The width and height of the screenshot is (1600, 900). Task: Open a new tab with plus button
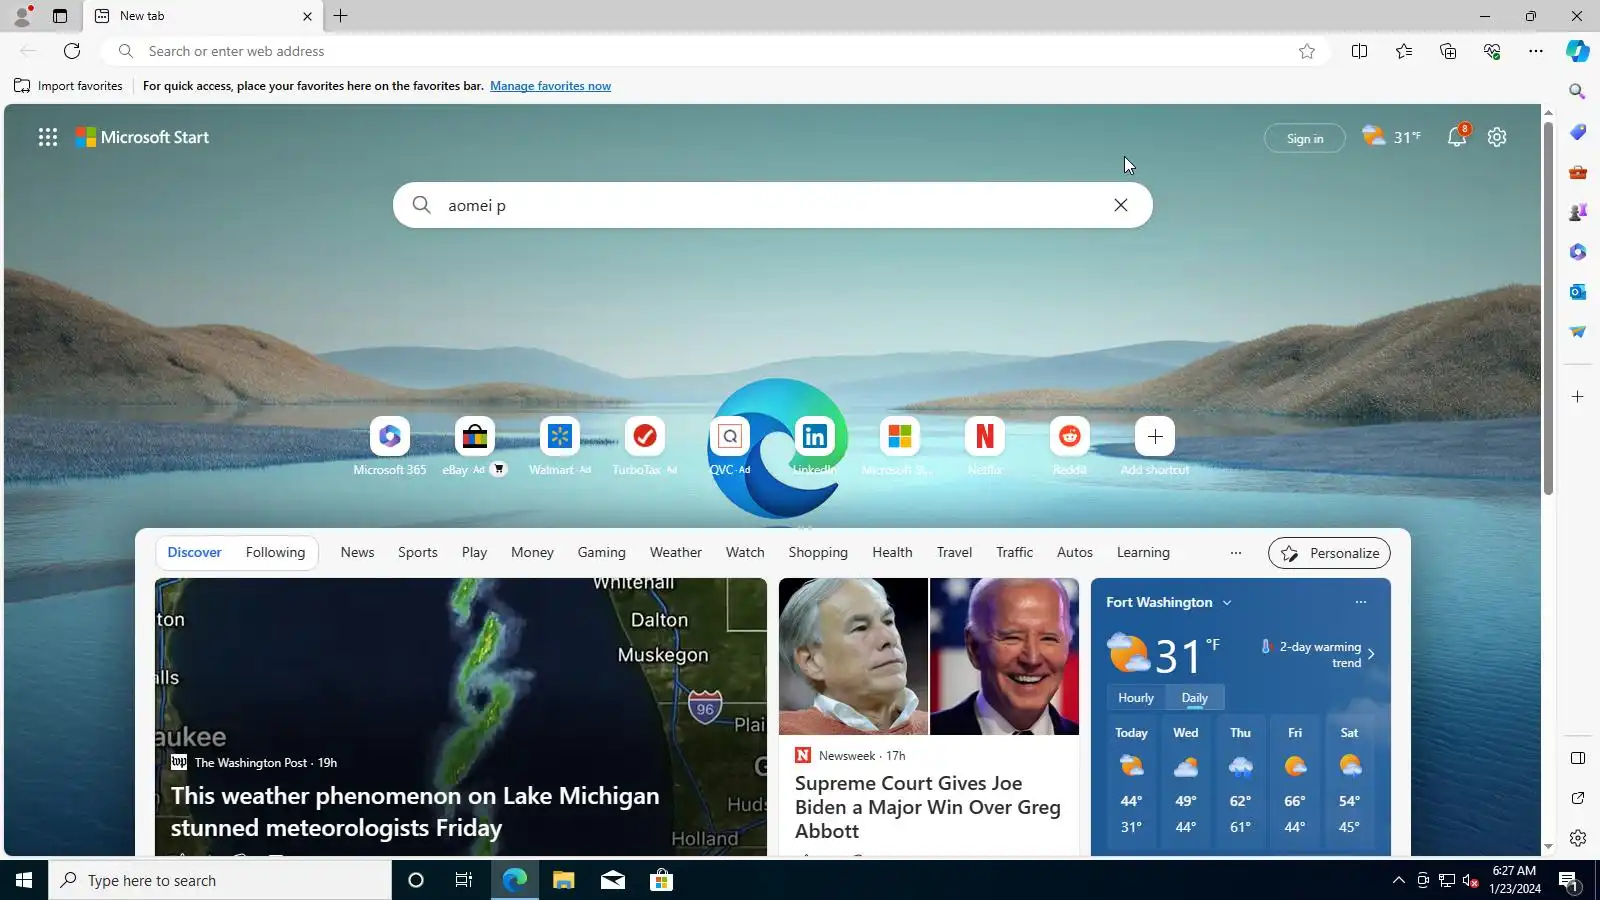[x=341, y=16]
